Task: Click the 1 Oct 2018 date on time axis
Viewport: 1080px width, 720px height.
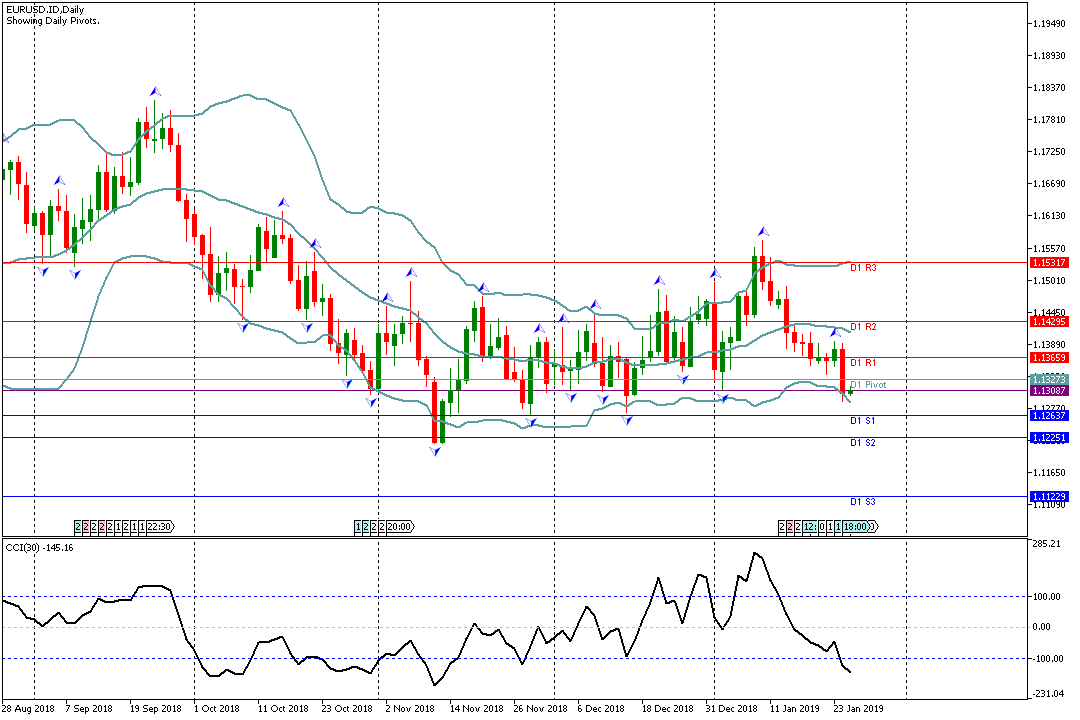Action: (x=218, y=708)
